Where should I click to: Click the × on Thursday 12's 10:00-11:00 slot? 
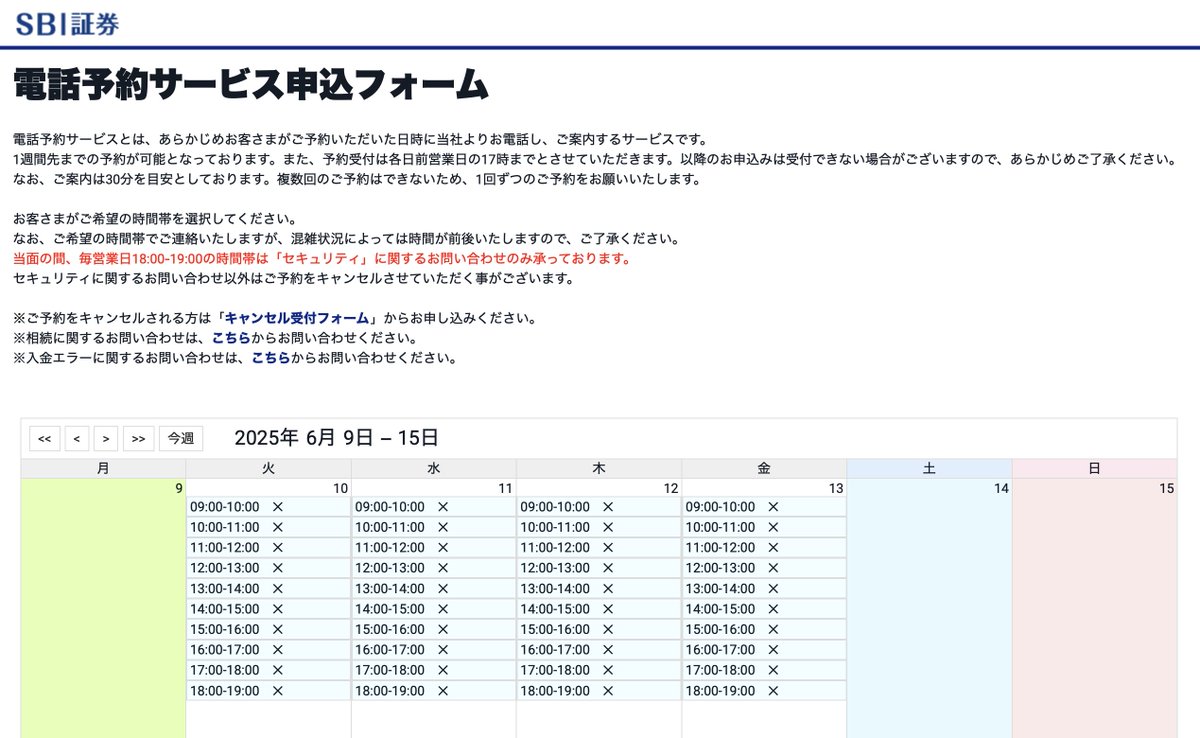[608, 527]
